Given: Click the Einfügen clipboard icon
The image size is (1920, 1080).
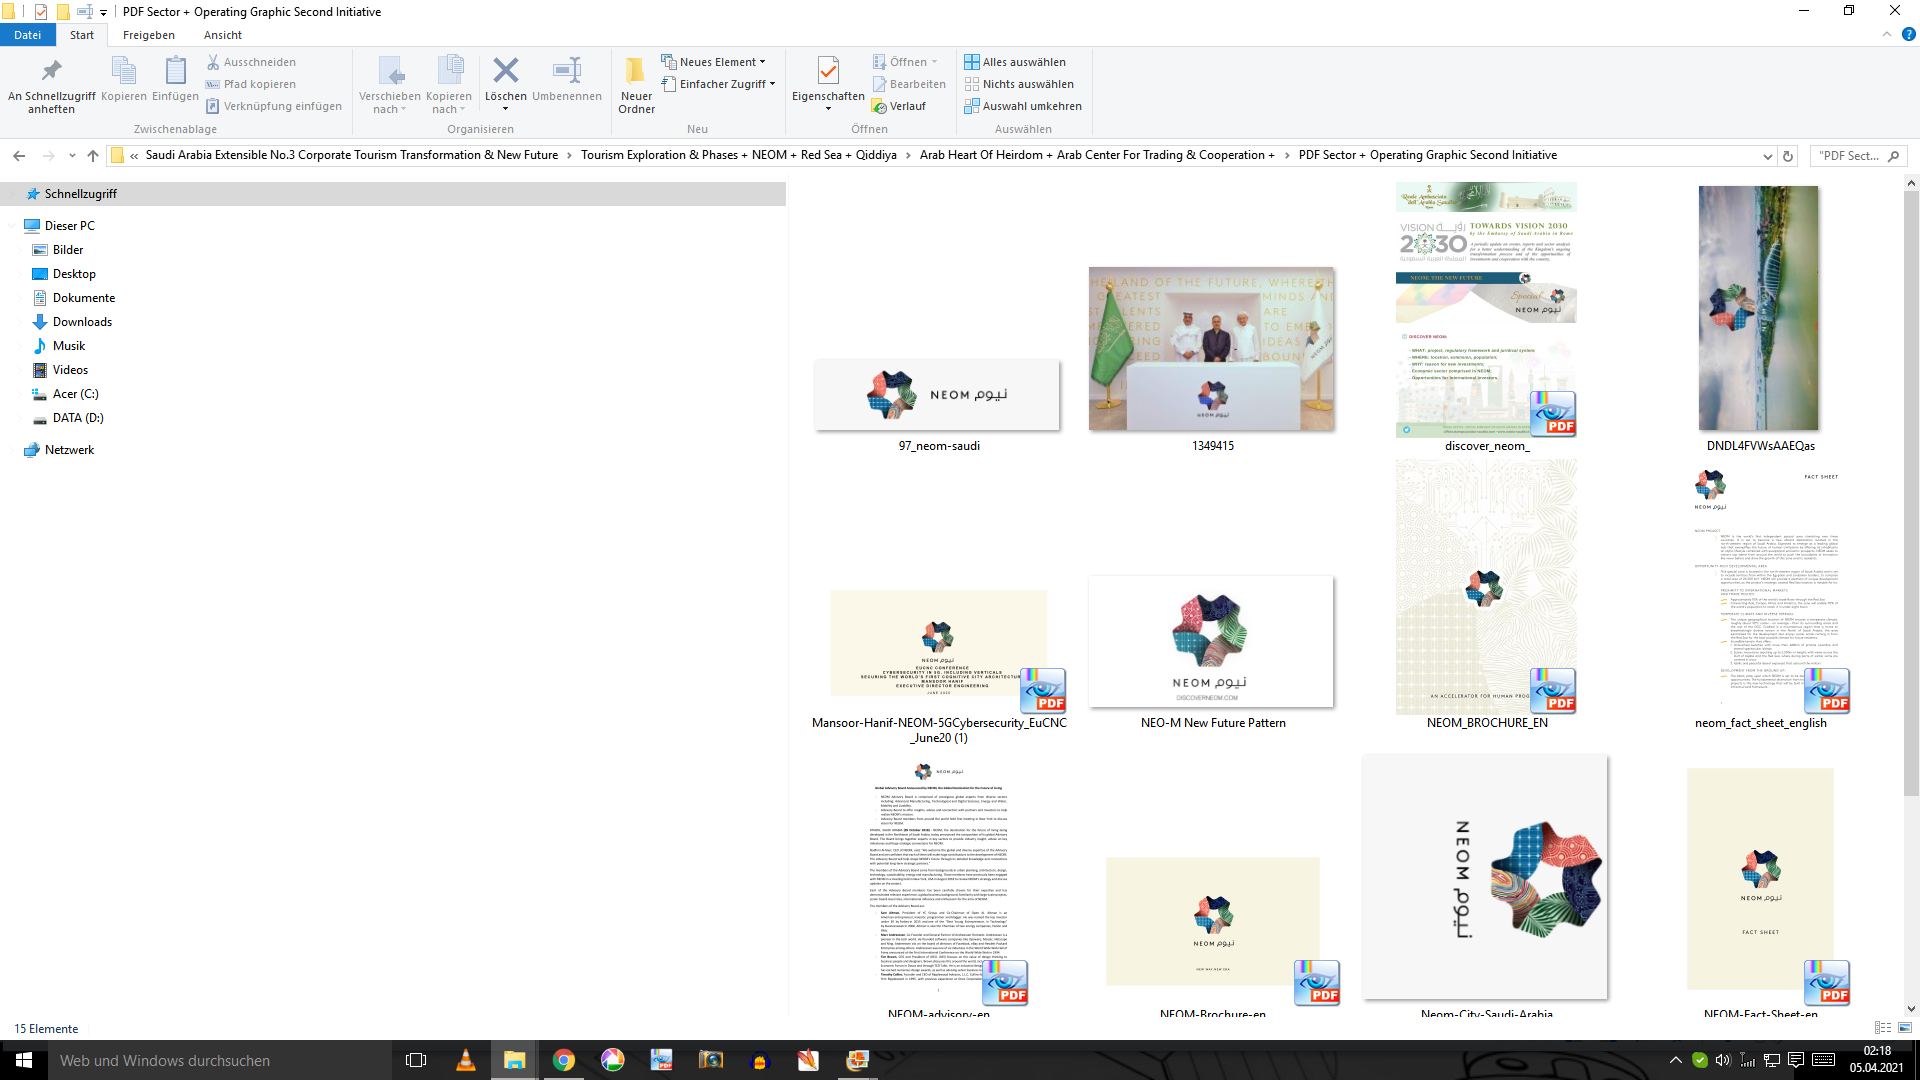Looking at the screenshot, I should pos(175,79).
